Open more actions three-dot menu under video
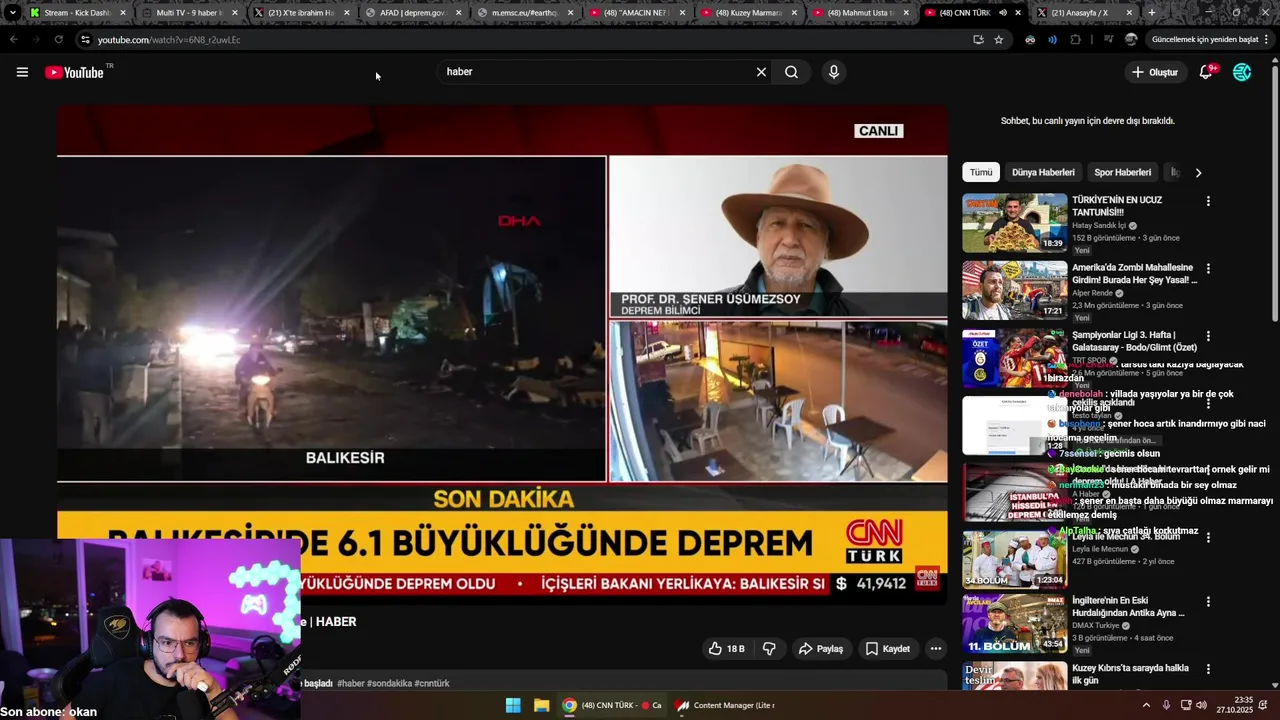This screenshot has width=1280, height=720. [936, 649]
